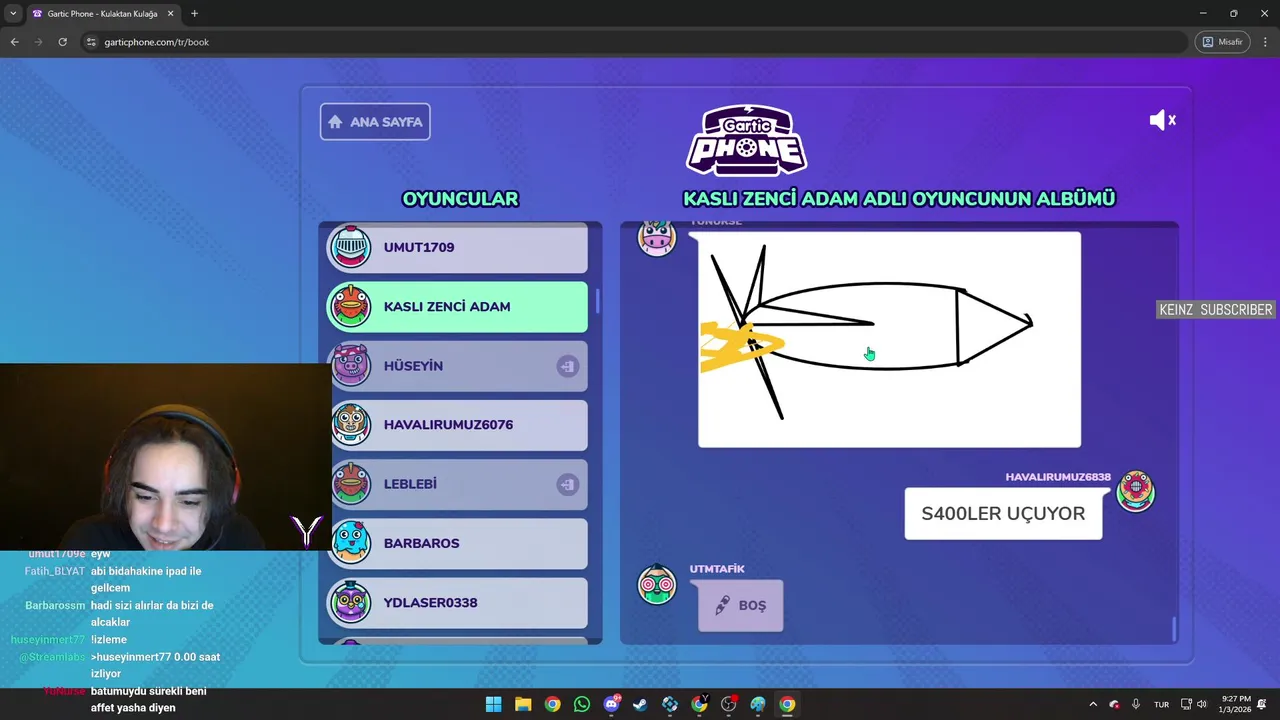The width and height of the screenshot is (1280, 720).
Task: Click UTMTAFİK's green avatar
Action: click(657, 584)
